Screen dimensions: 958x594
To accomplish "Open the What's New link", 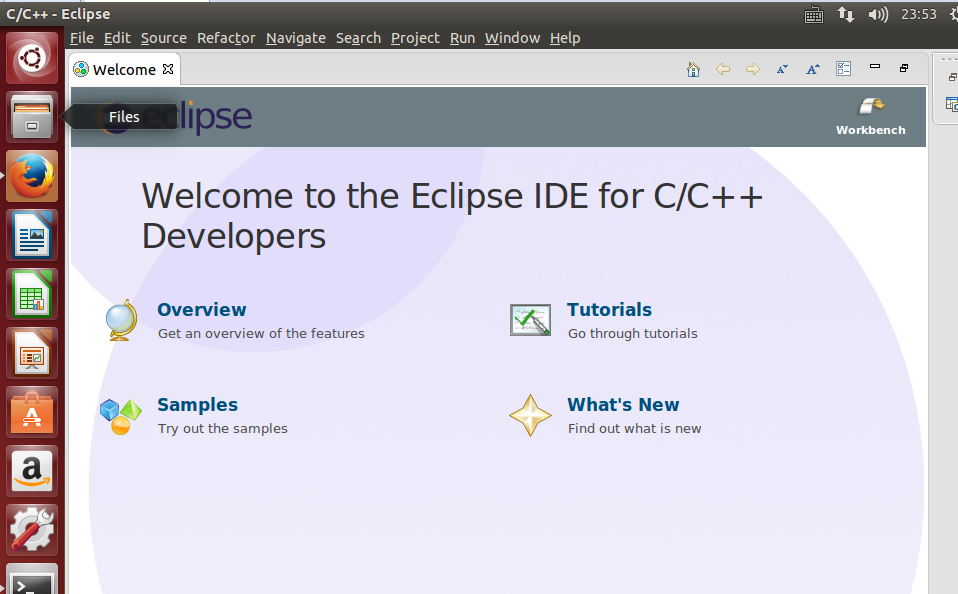I will click(623, 405).
